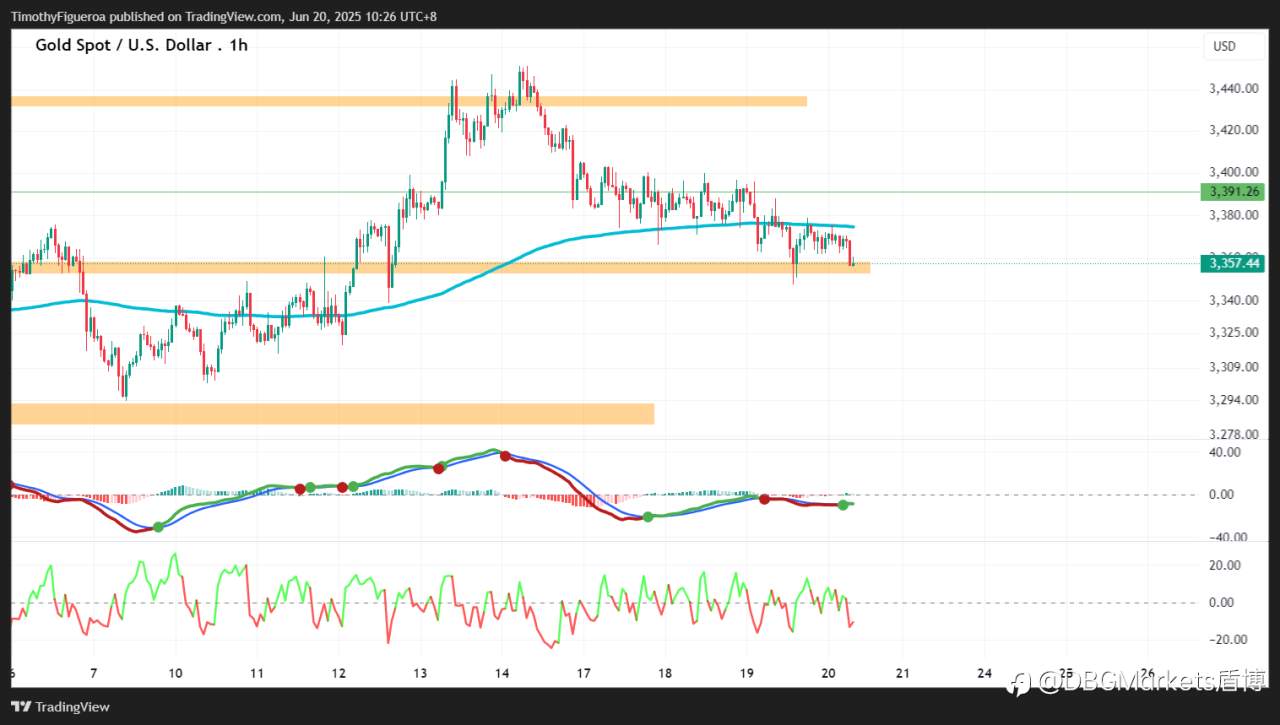The height and width of the screenshot is (725, 1280).
Task: Click the 3,440.00 price axis label
Action: pyautogui.click(x=1232, y=89)
